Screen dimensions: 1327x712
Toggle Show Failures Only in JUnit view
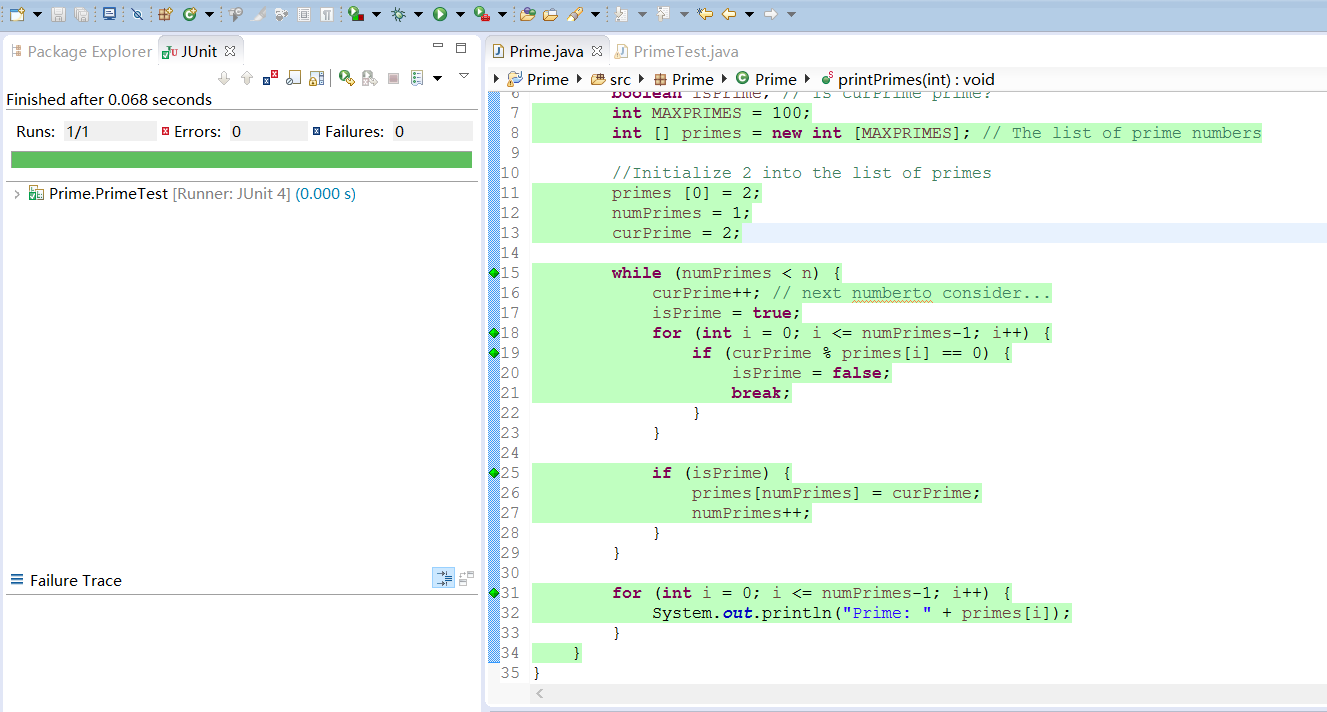tap(270, 78)
